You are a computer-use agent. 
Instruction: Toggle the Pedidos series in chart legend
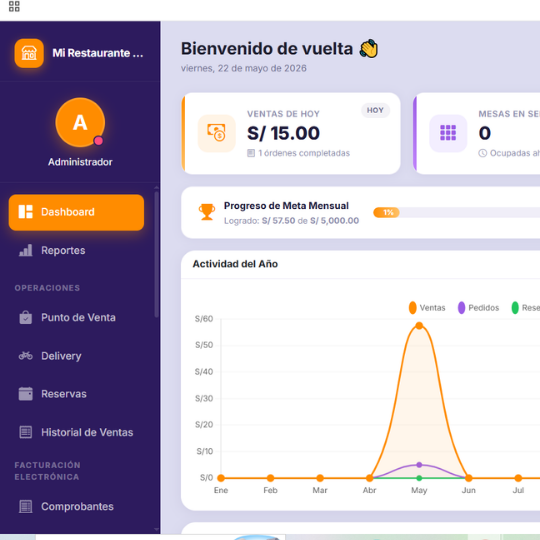pos(478,308)
